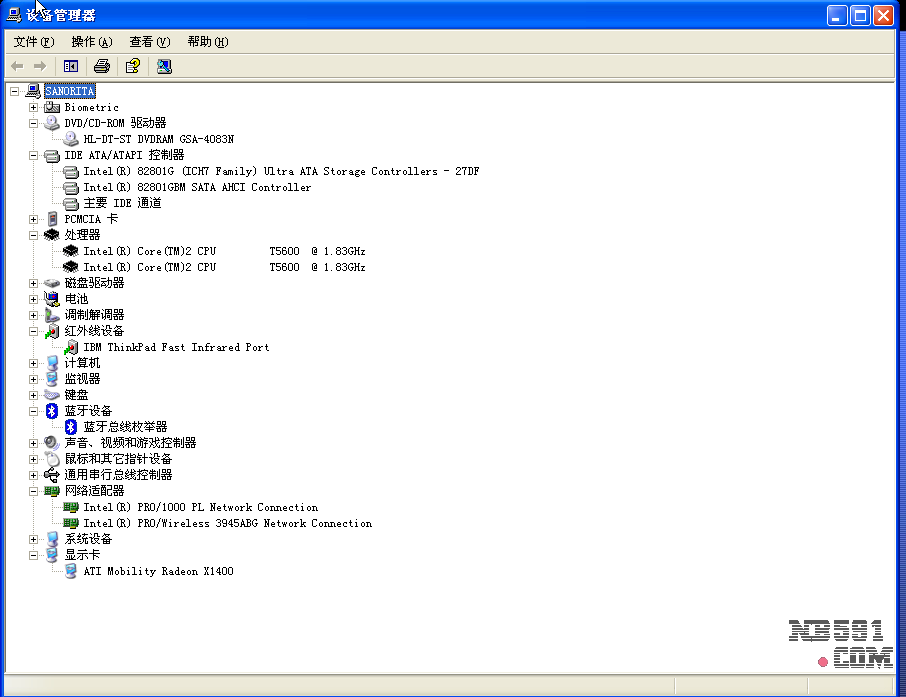Click the Properties toolbar icon with question mark
Image resolution: width=906 pixels, height=697 pixels.
(132, 66)
